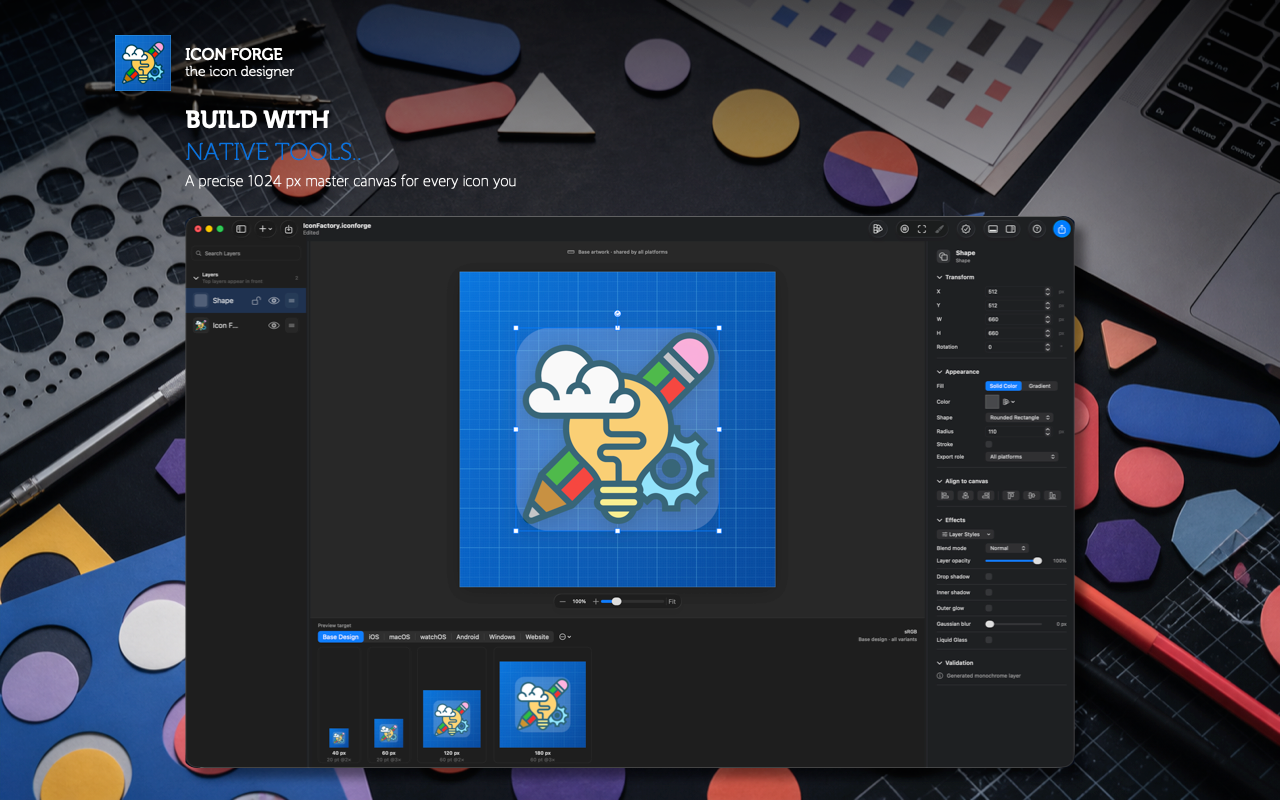1280x800 pixels.
Task: Click the W width stepper arrows
Action: 1047,319
